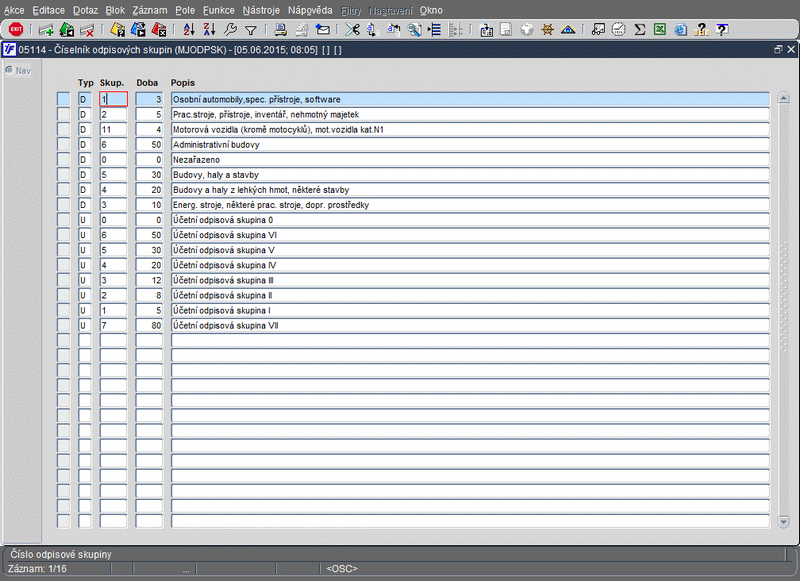
Task: Export to Excel via green icon
Action: click(x=660, y=30)
